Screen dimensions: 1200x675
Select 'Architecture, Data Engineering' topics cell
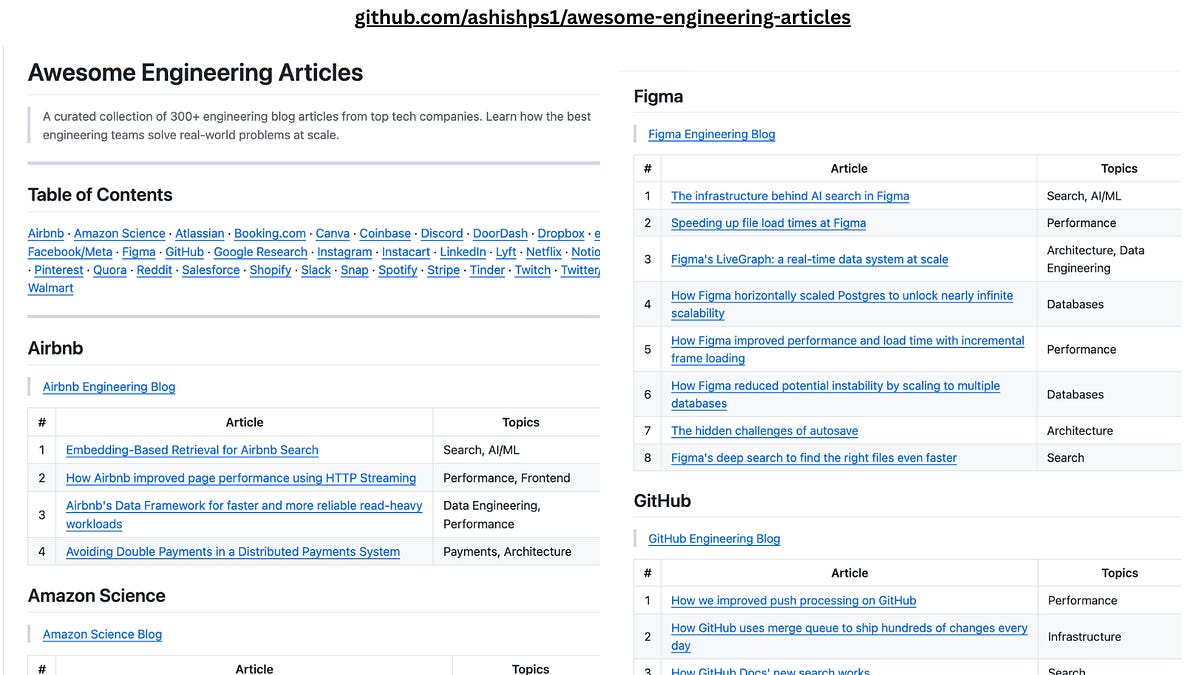click(x=1108, y=259)
